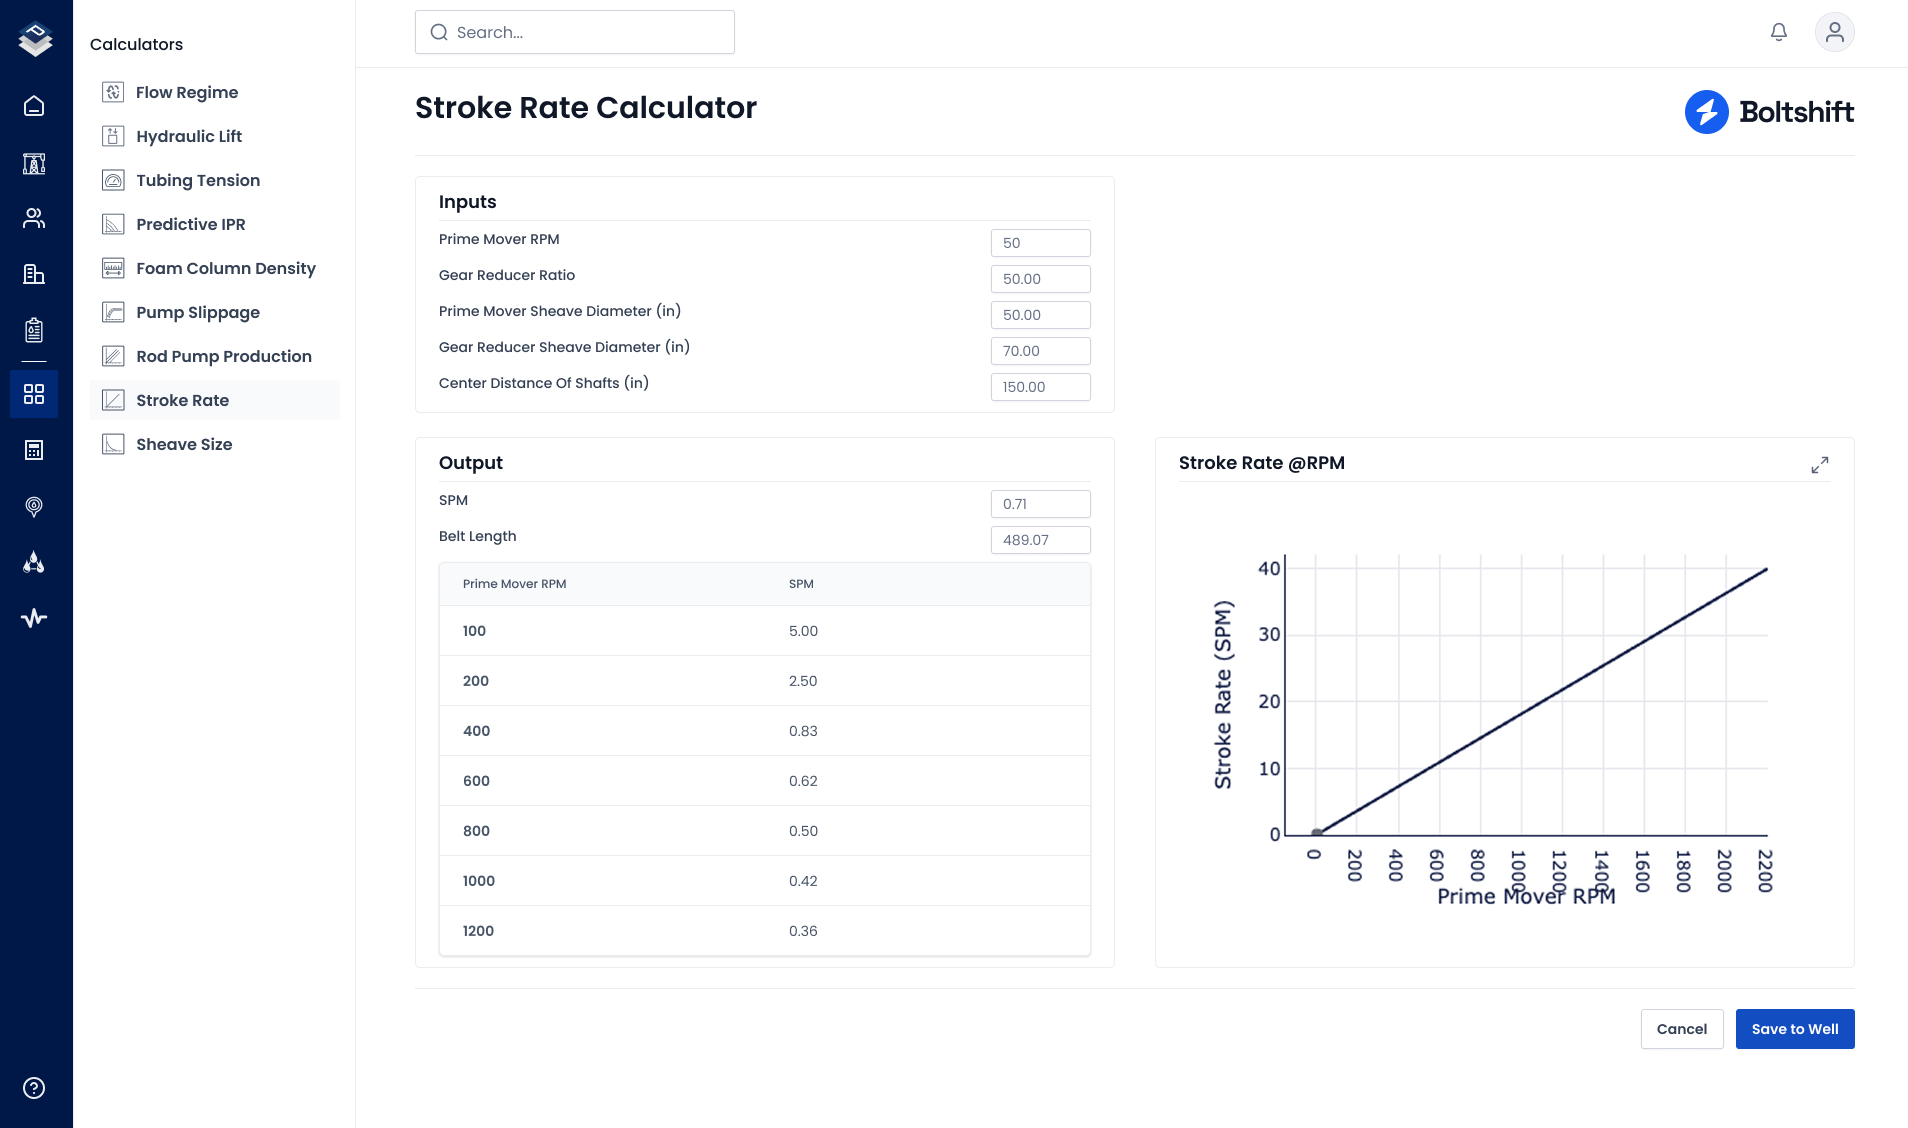Focus the Search box

tap(575, 32)
